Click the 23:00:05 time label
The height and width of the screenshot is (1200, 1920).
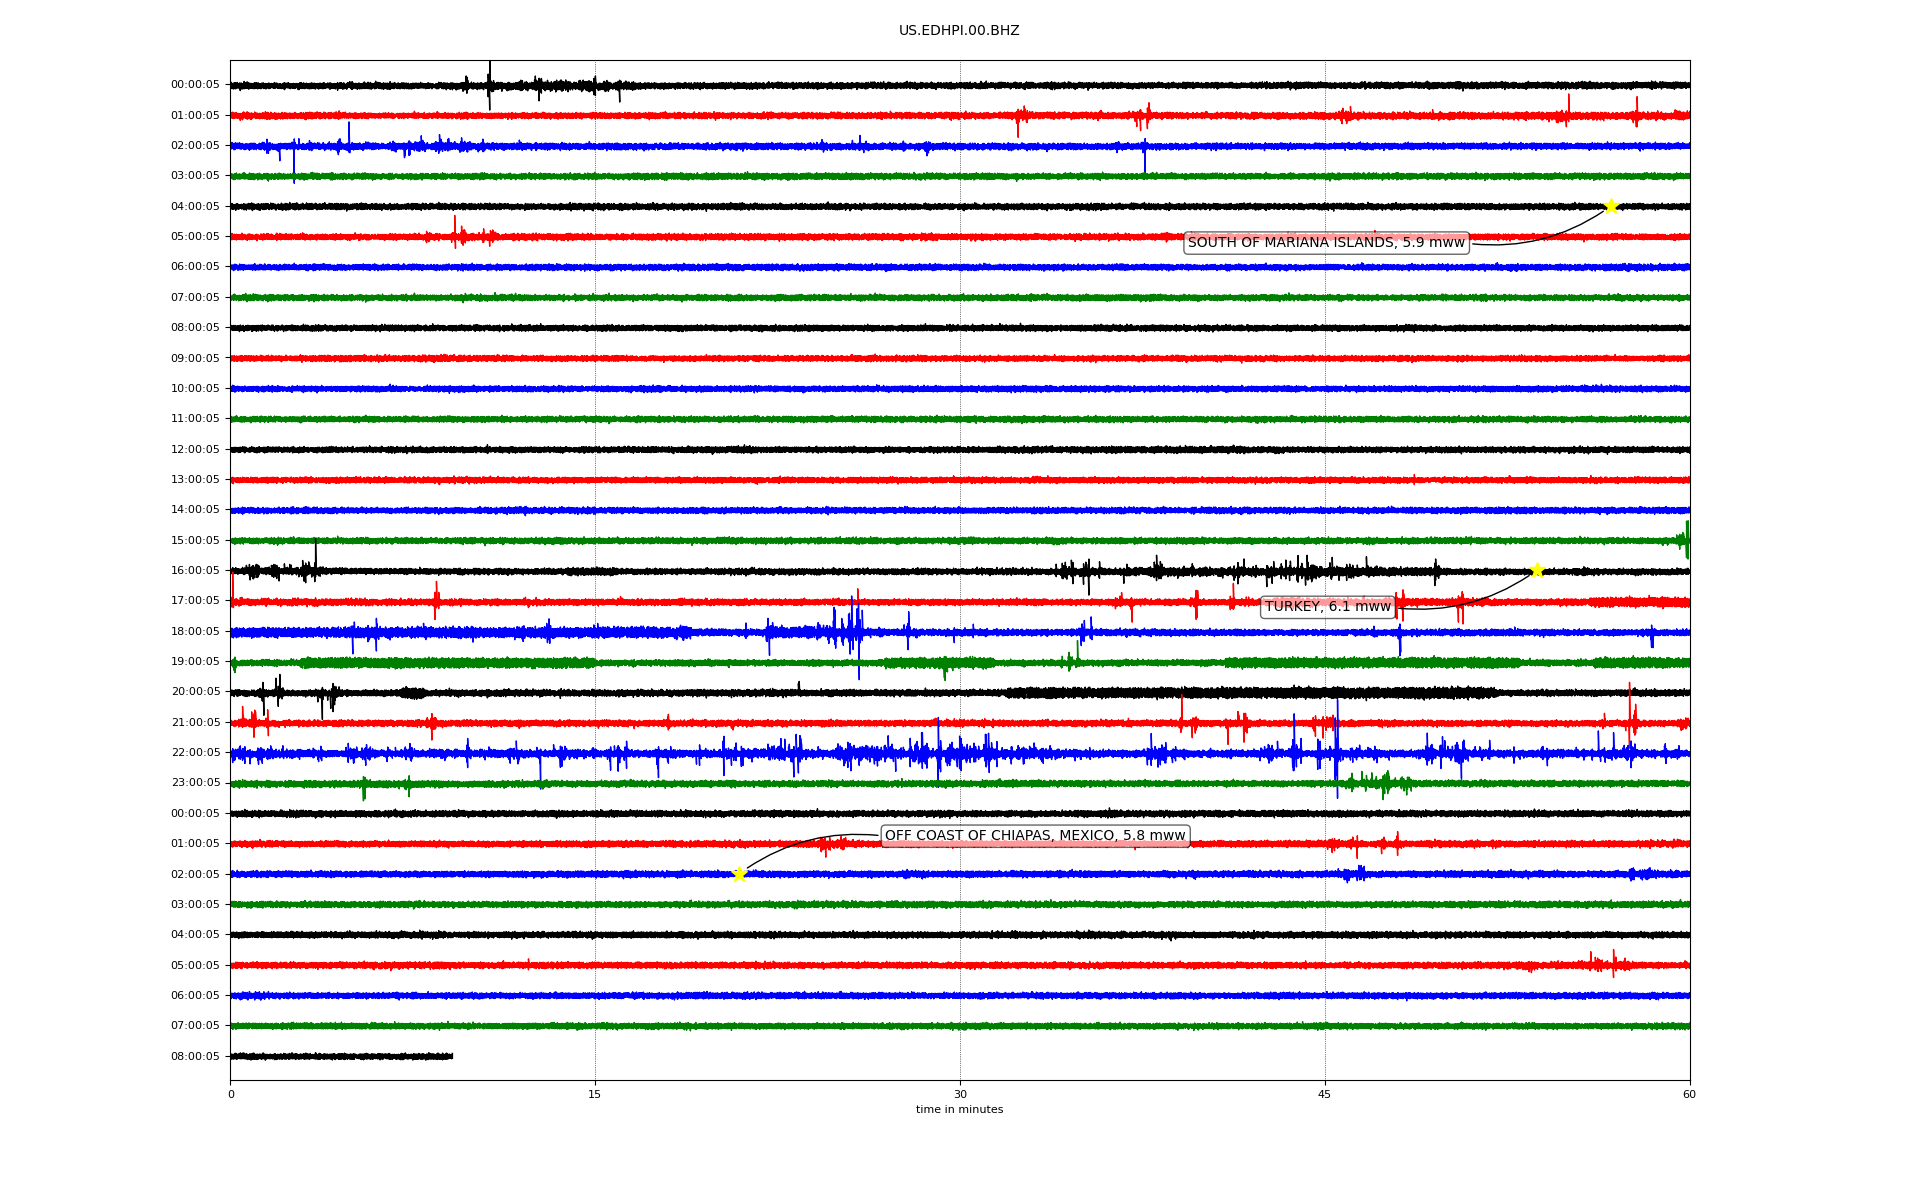tap(195, 783)
